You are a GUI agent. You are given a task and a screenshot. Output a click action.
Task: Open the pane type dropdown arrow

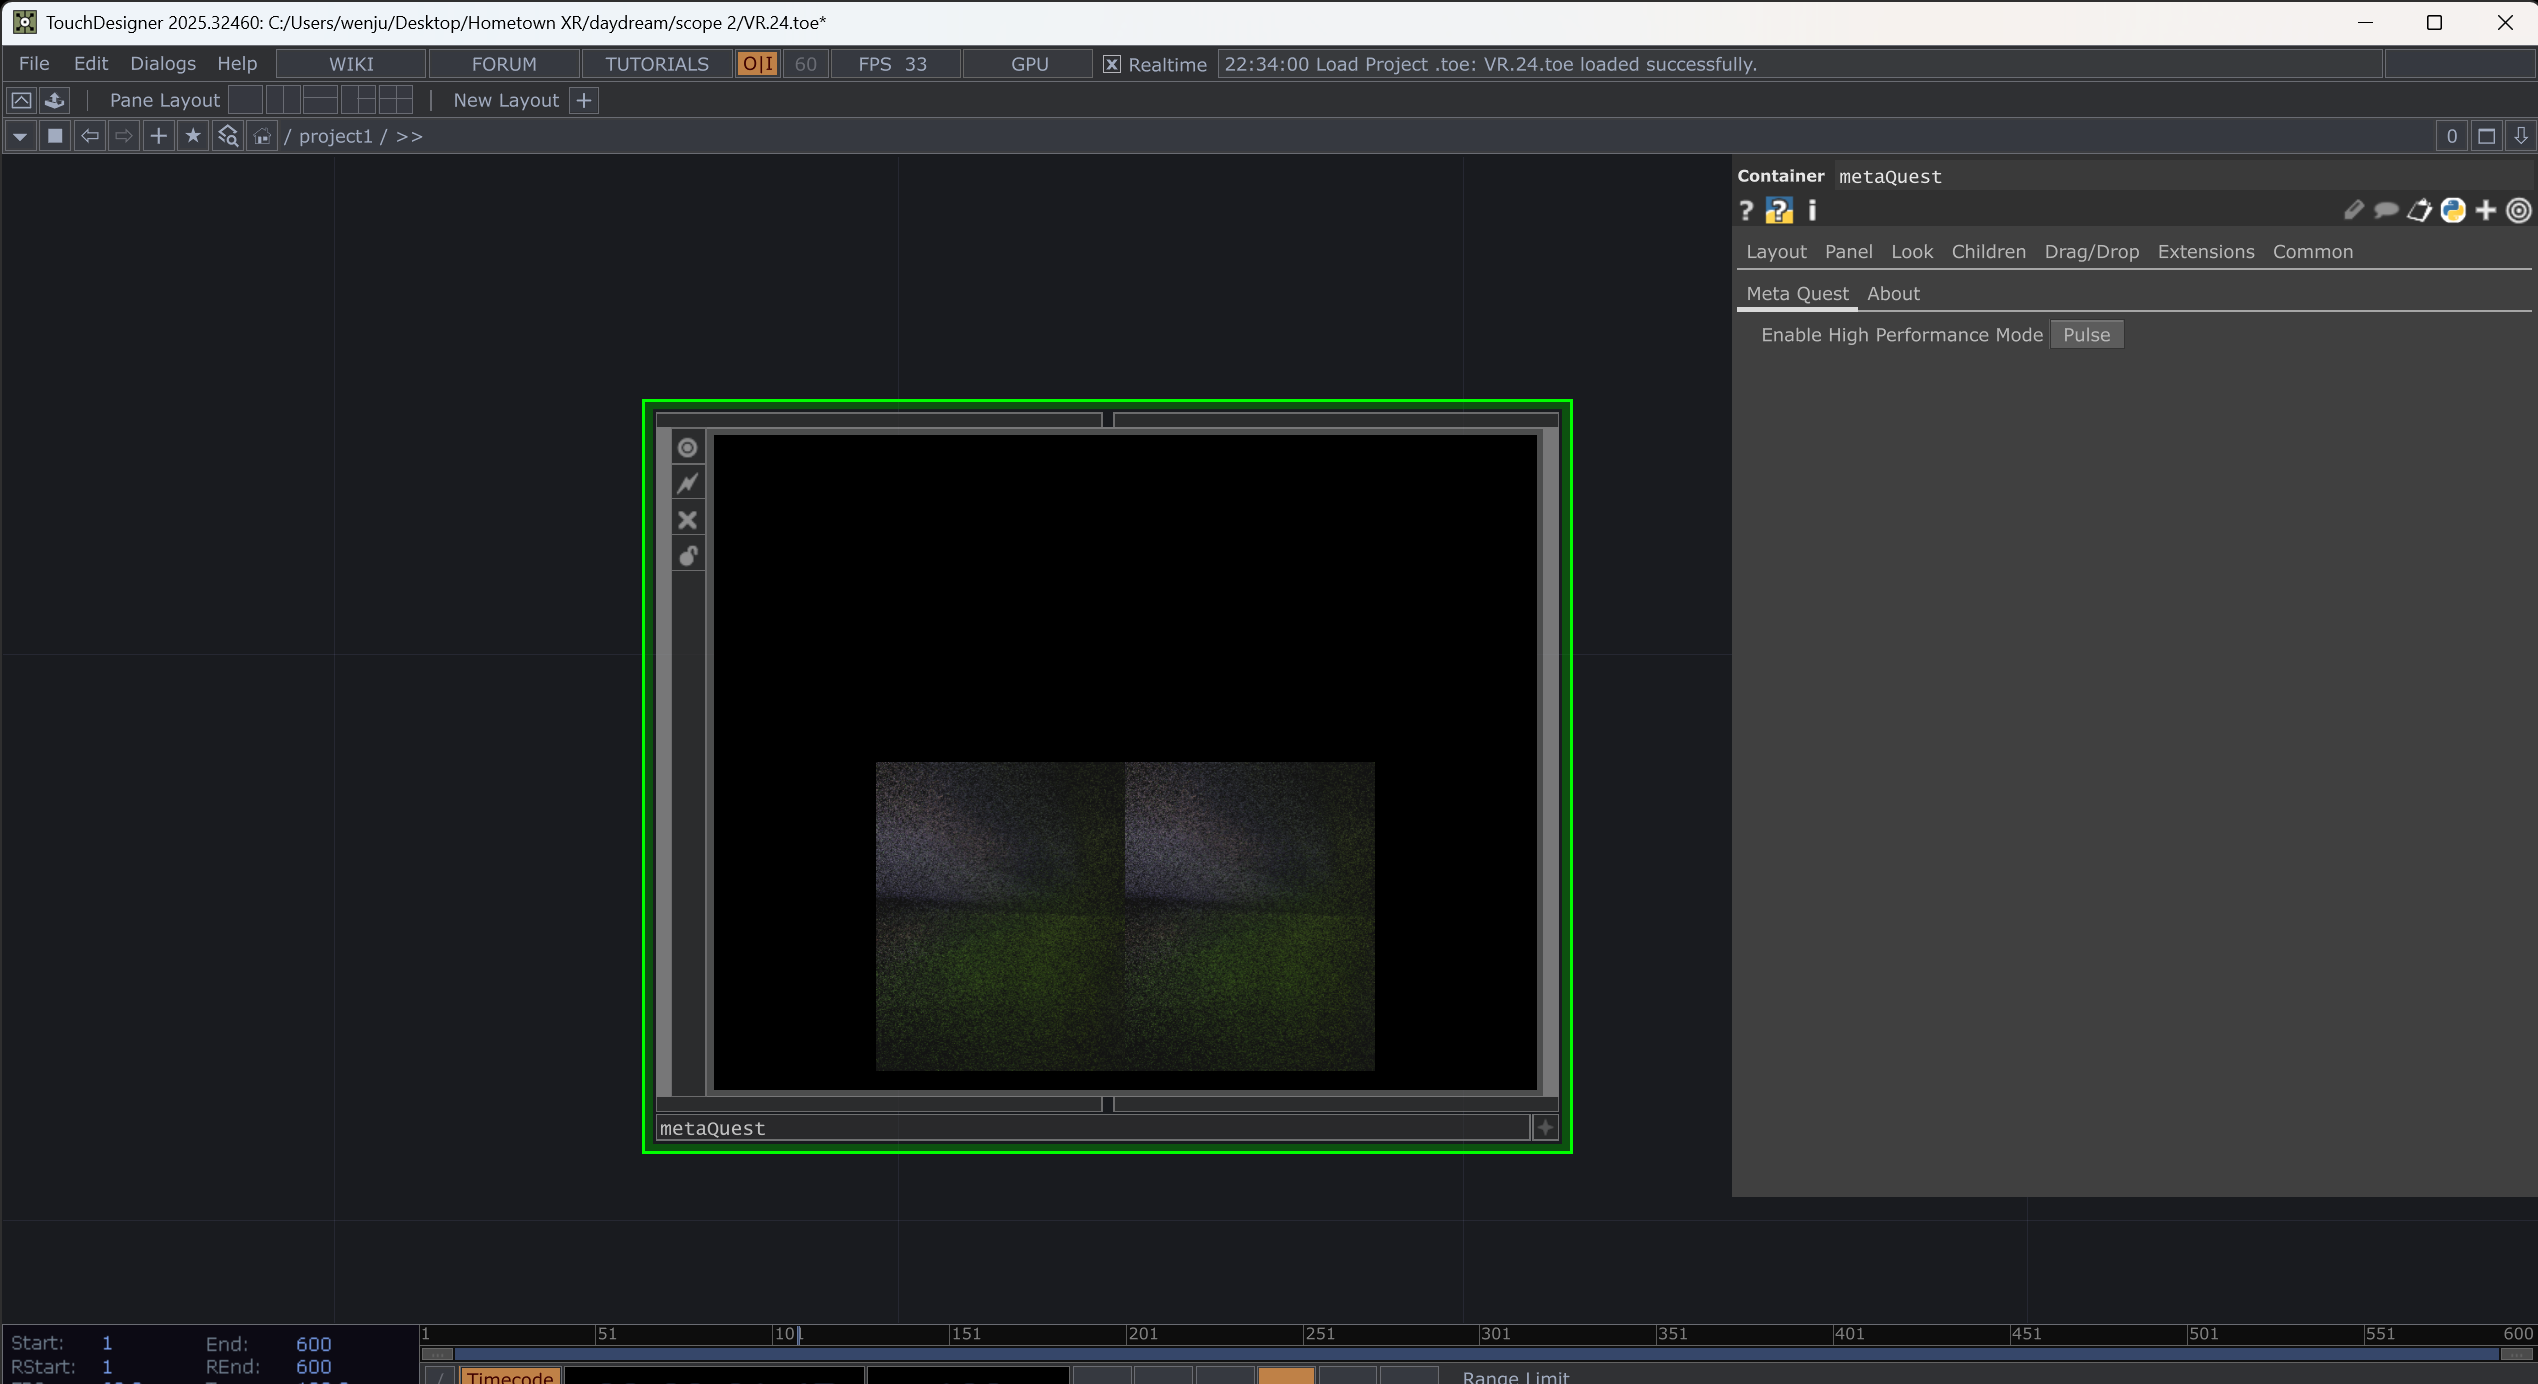(x=19, y=136)
